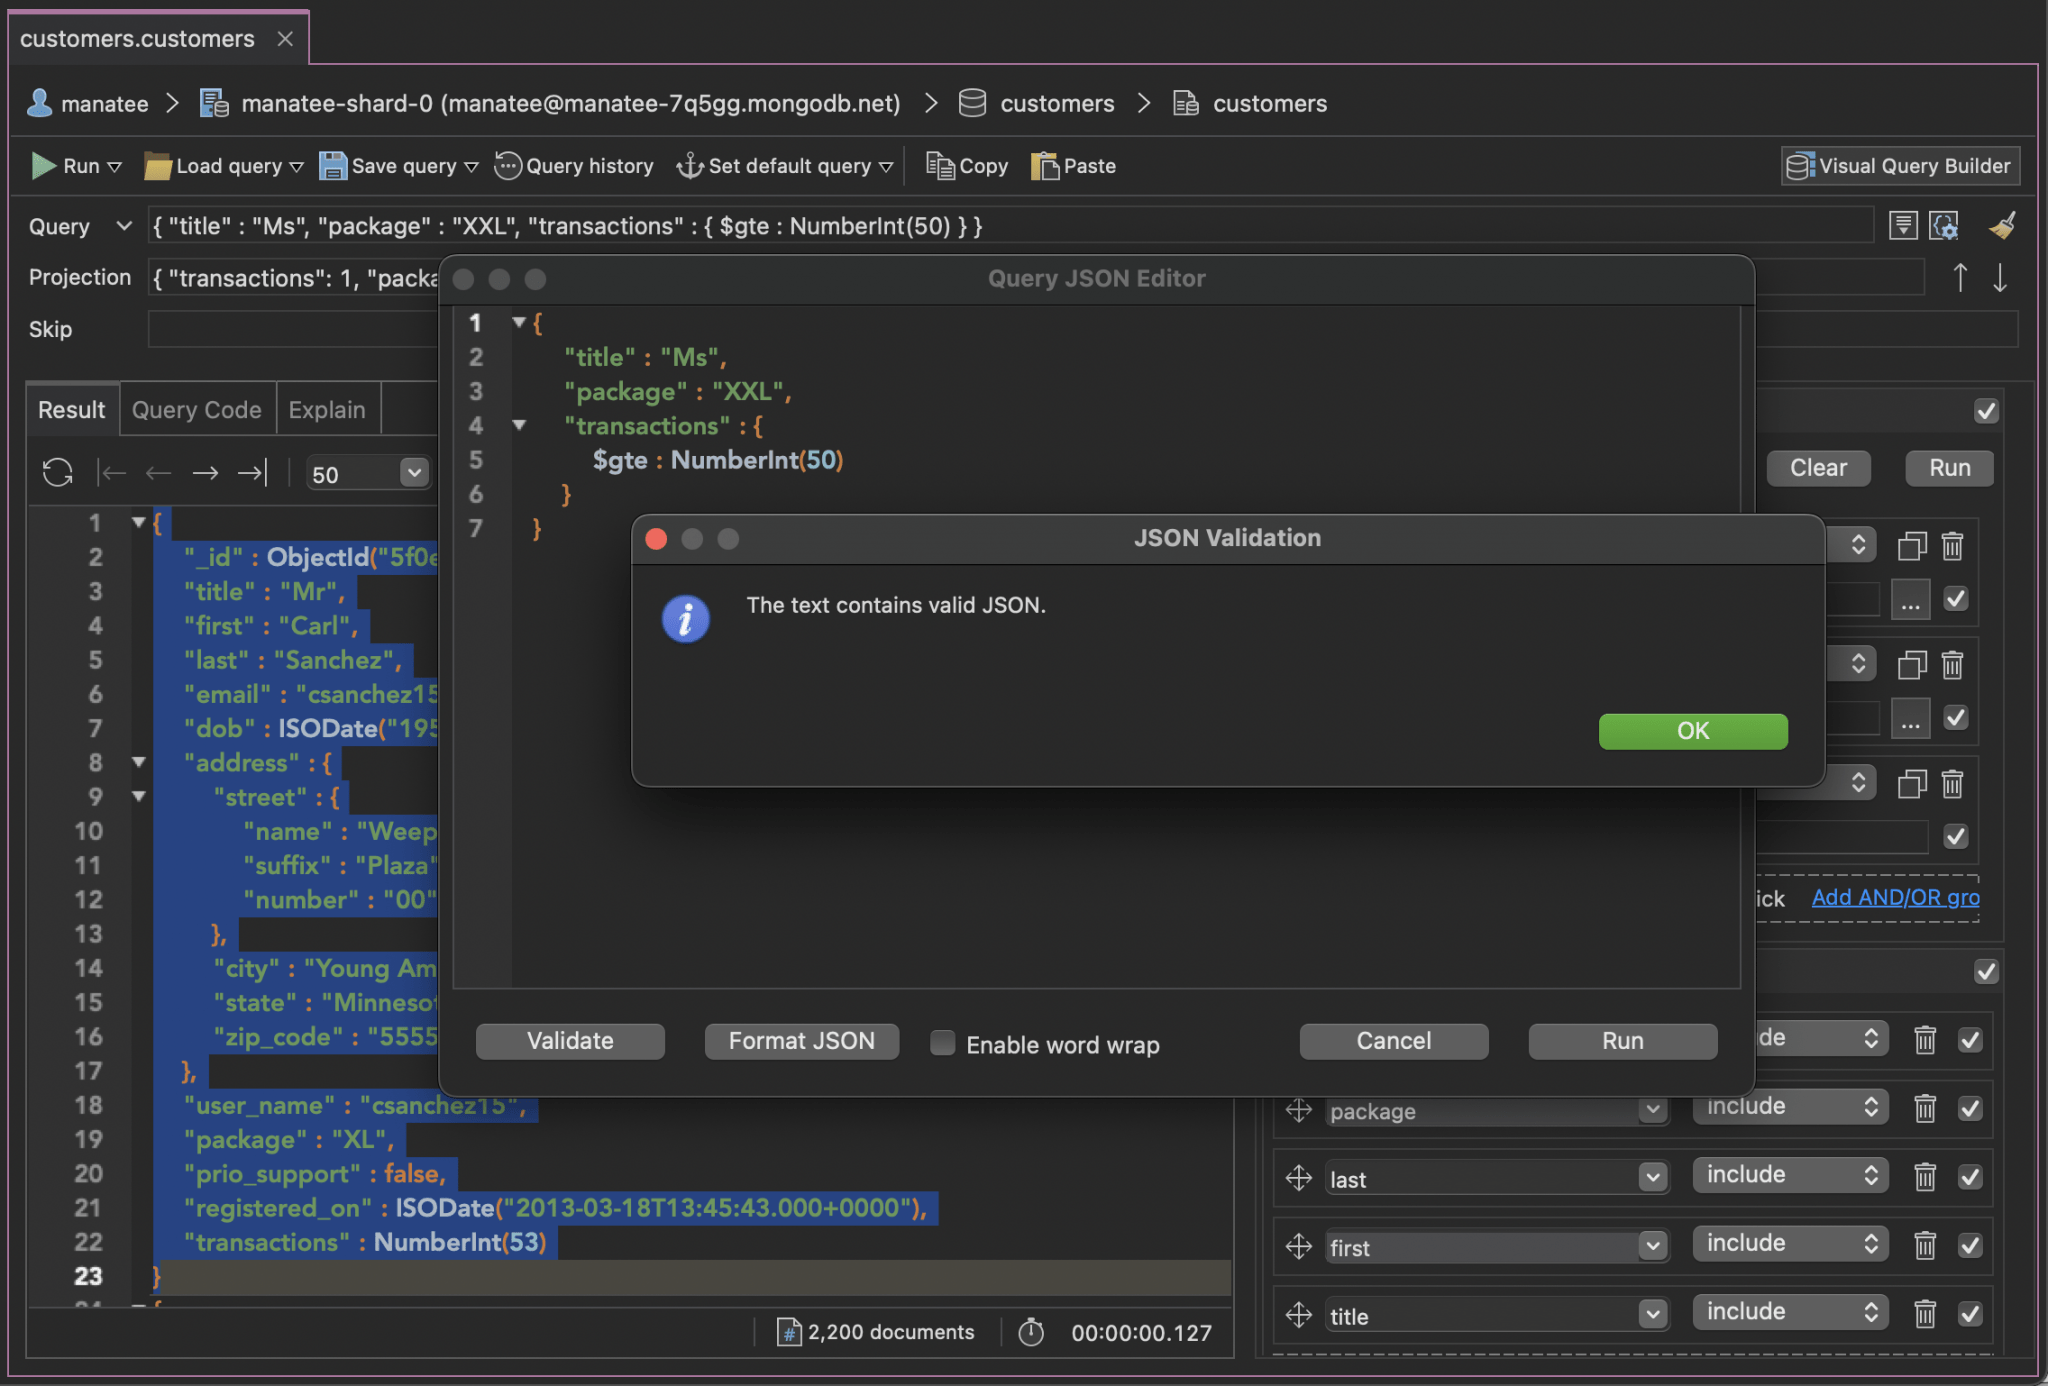Open query options via the braces-gear icon

(x=1945, y=225)
